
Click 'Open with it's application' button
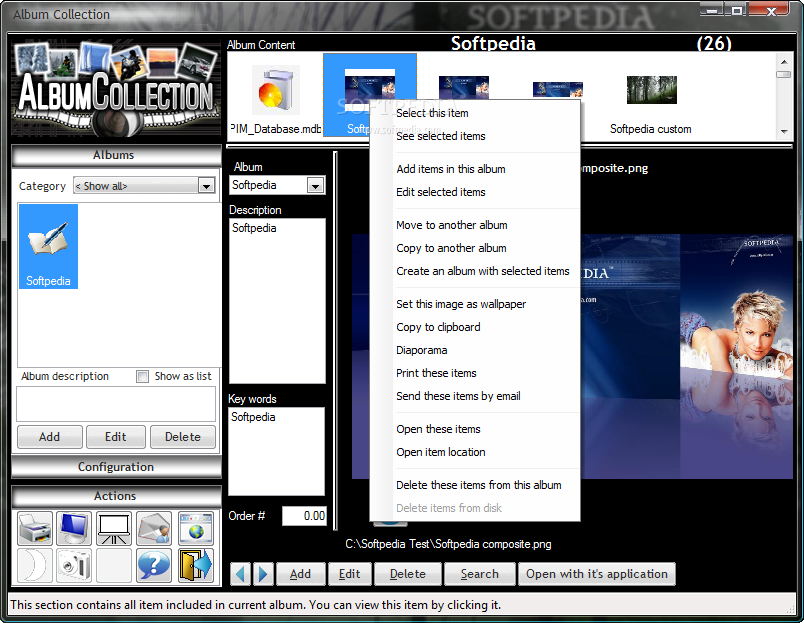pyautogui.click(x=597, y=574)
